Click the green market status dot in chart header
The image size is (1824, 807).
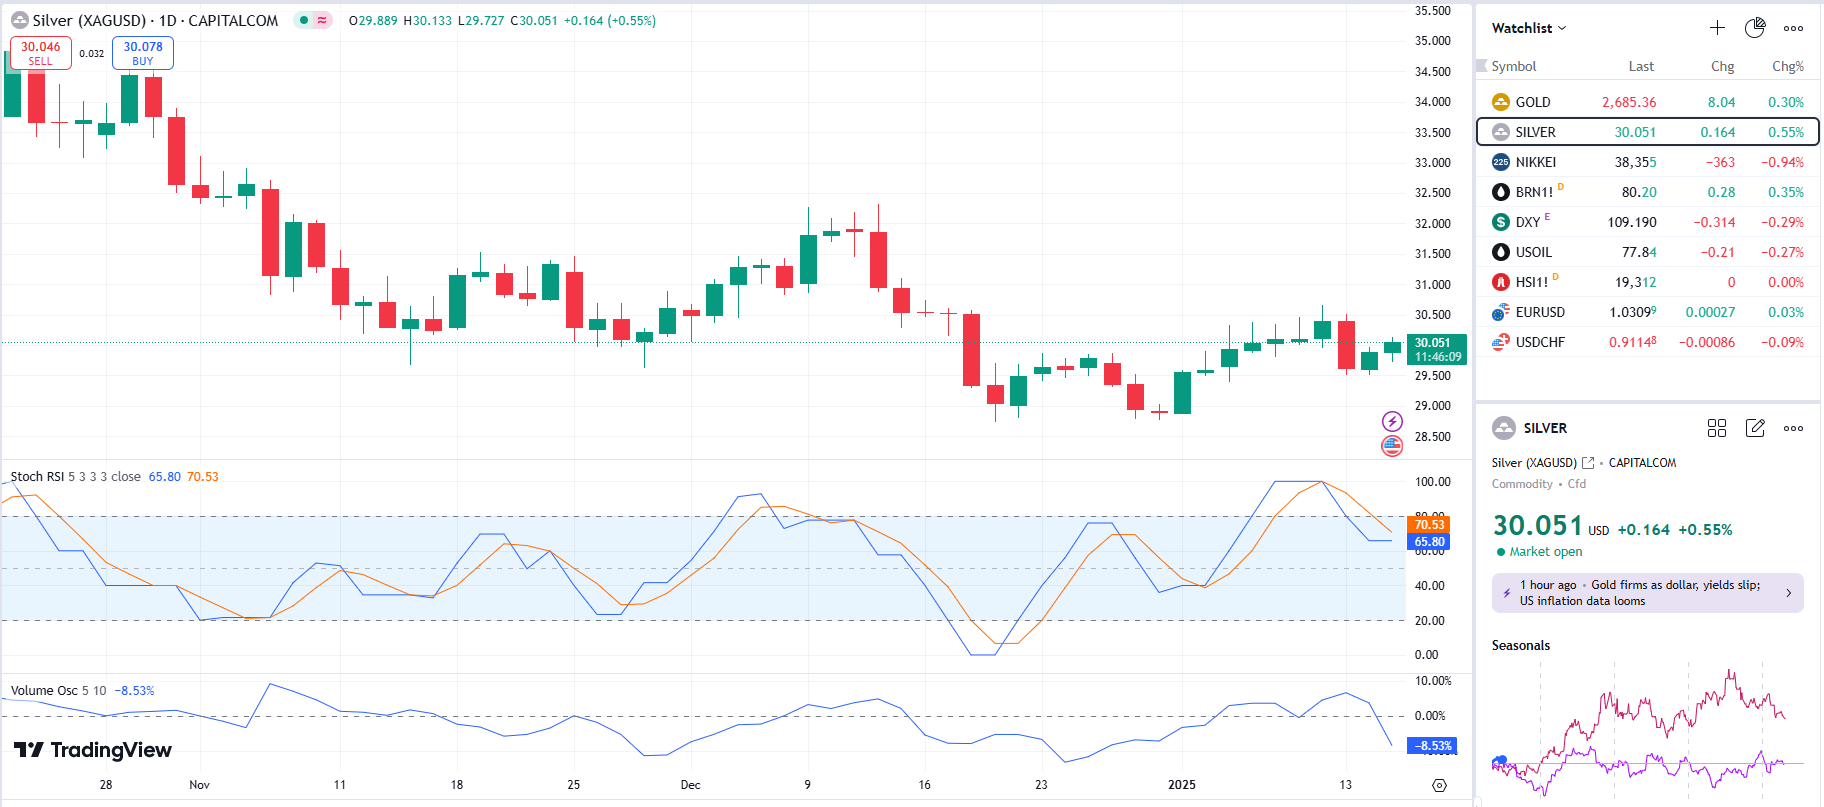click(304, 20)
